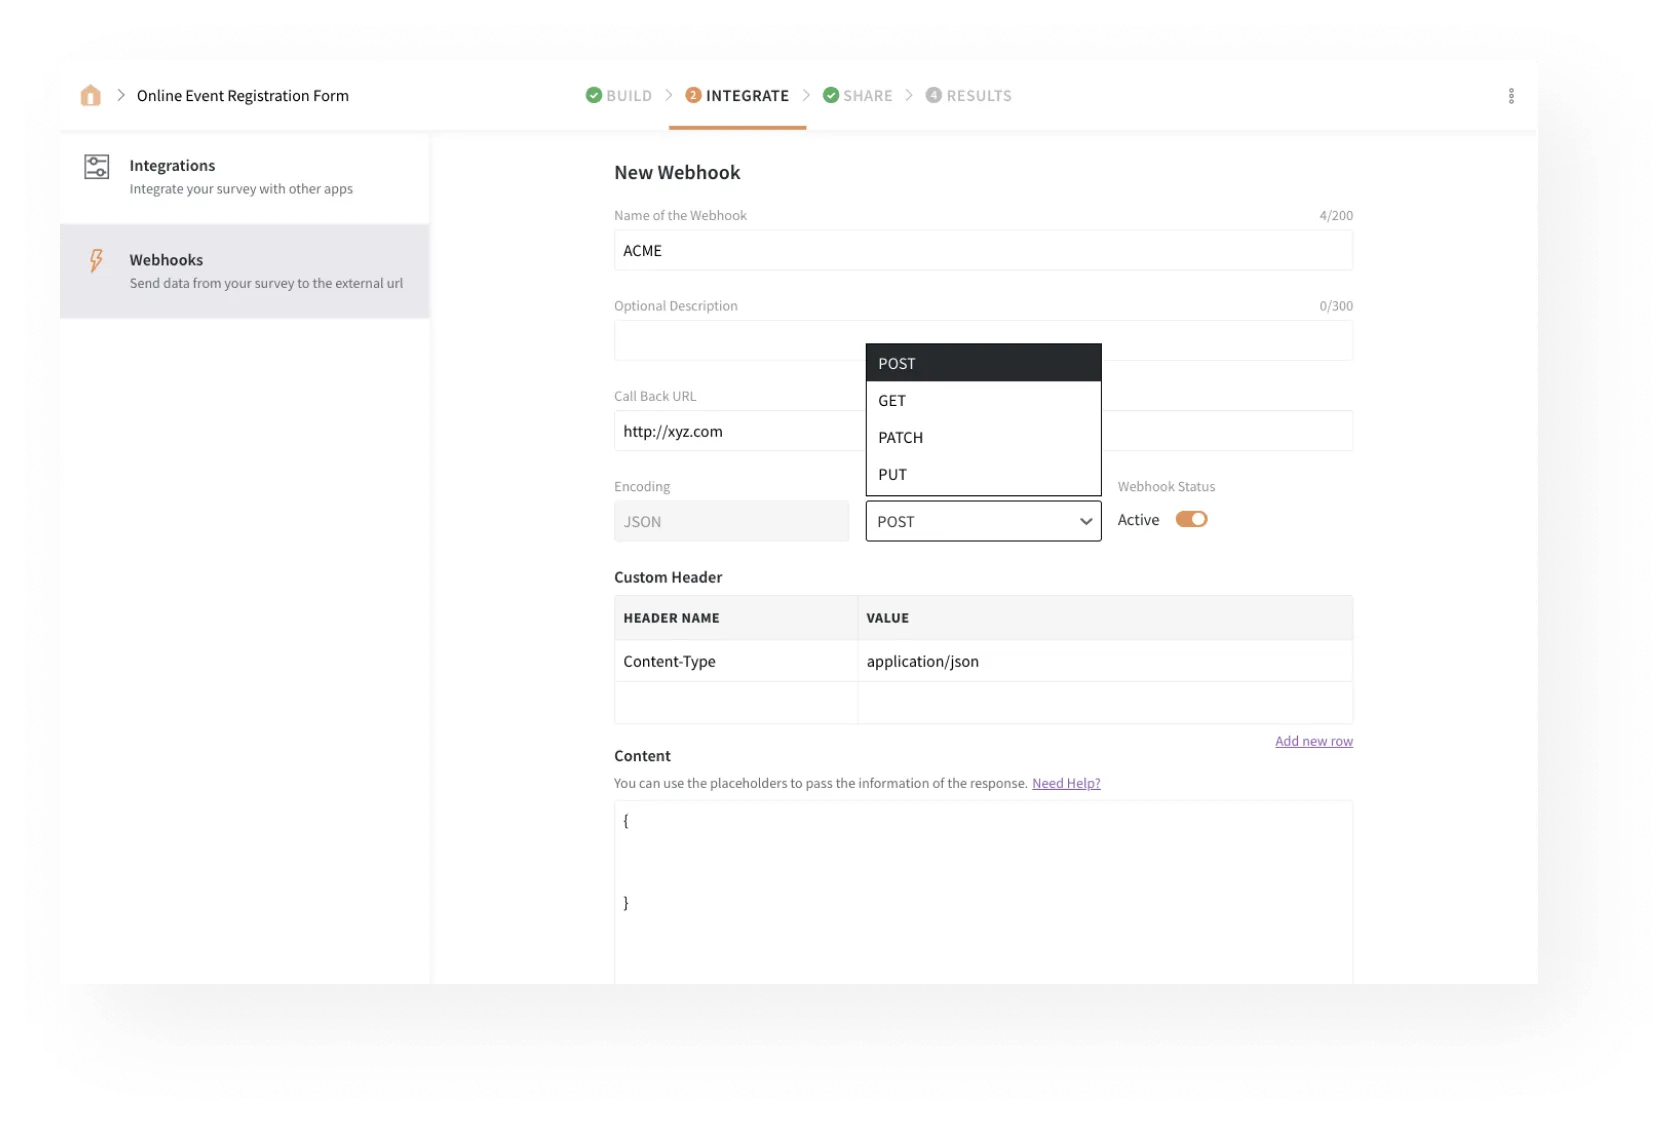Click the Optional Description text box
Viewport: 1678px width, 1124px height.
pyautogui.click(x=740, y=340)
